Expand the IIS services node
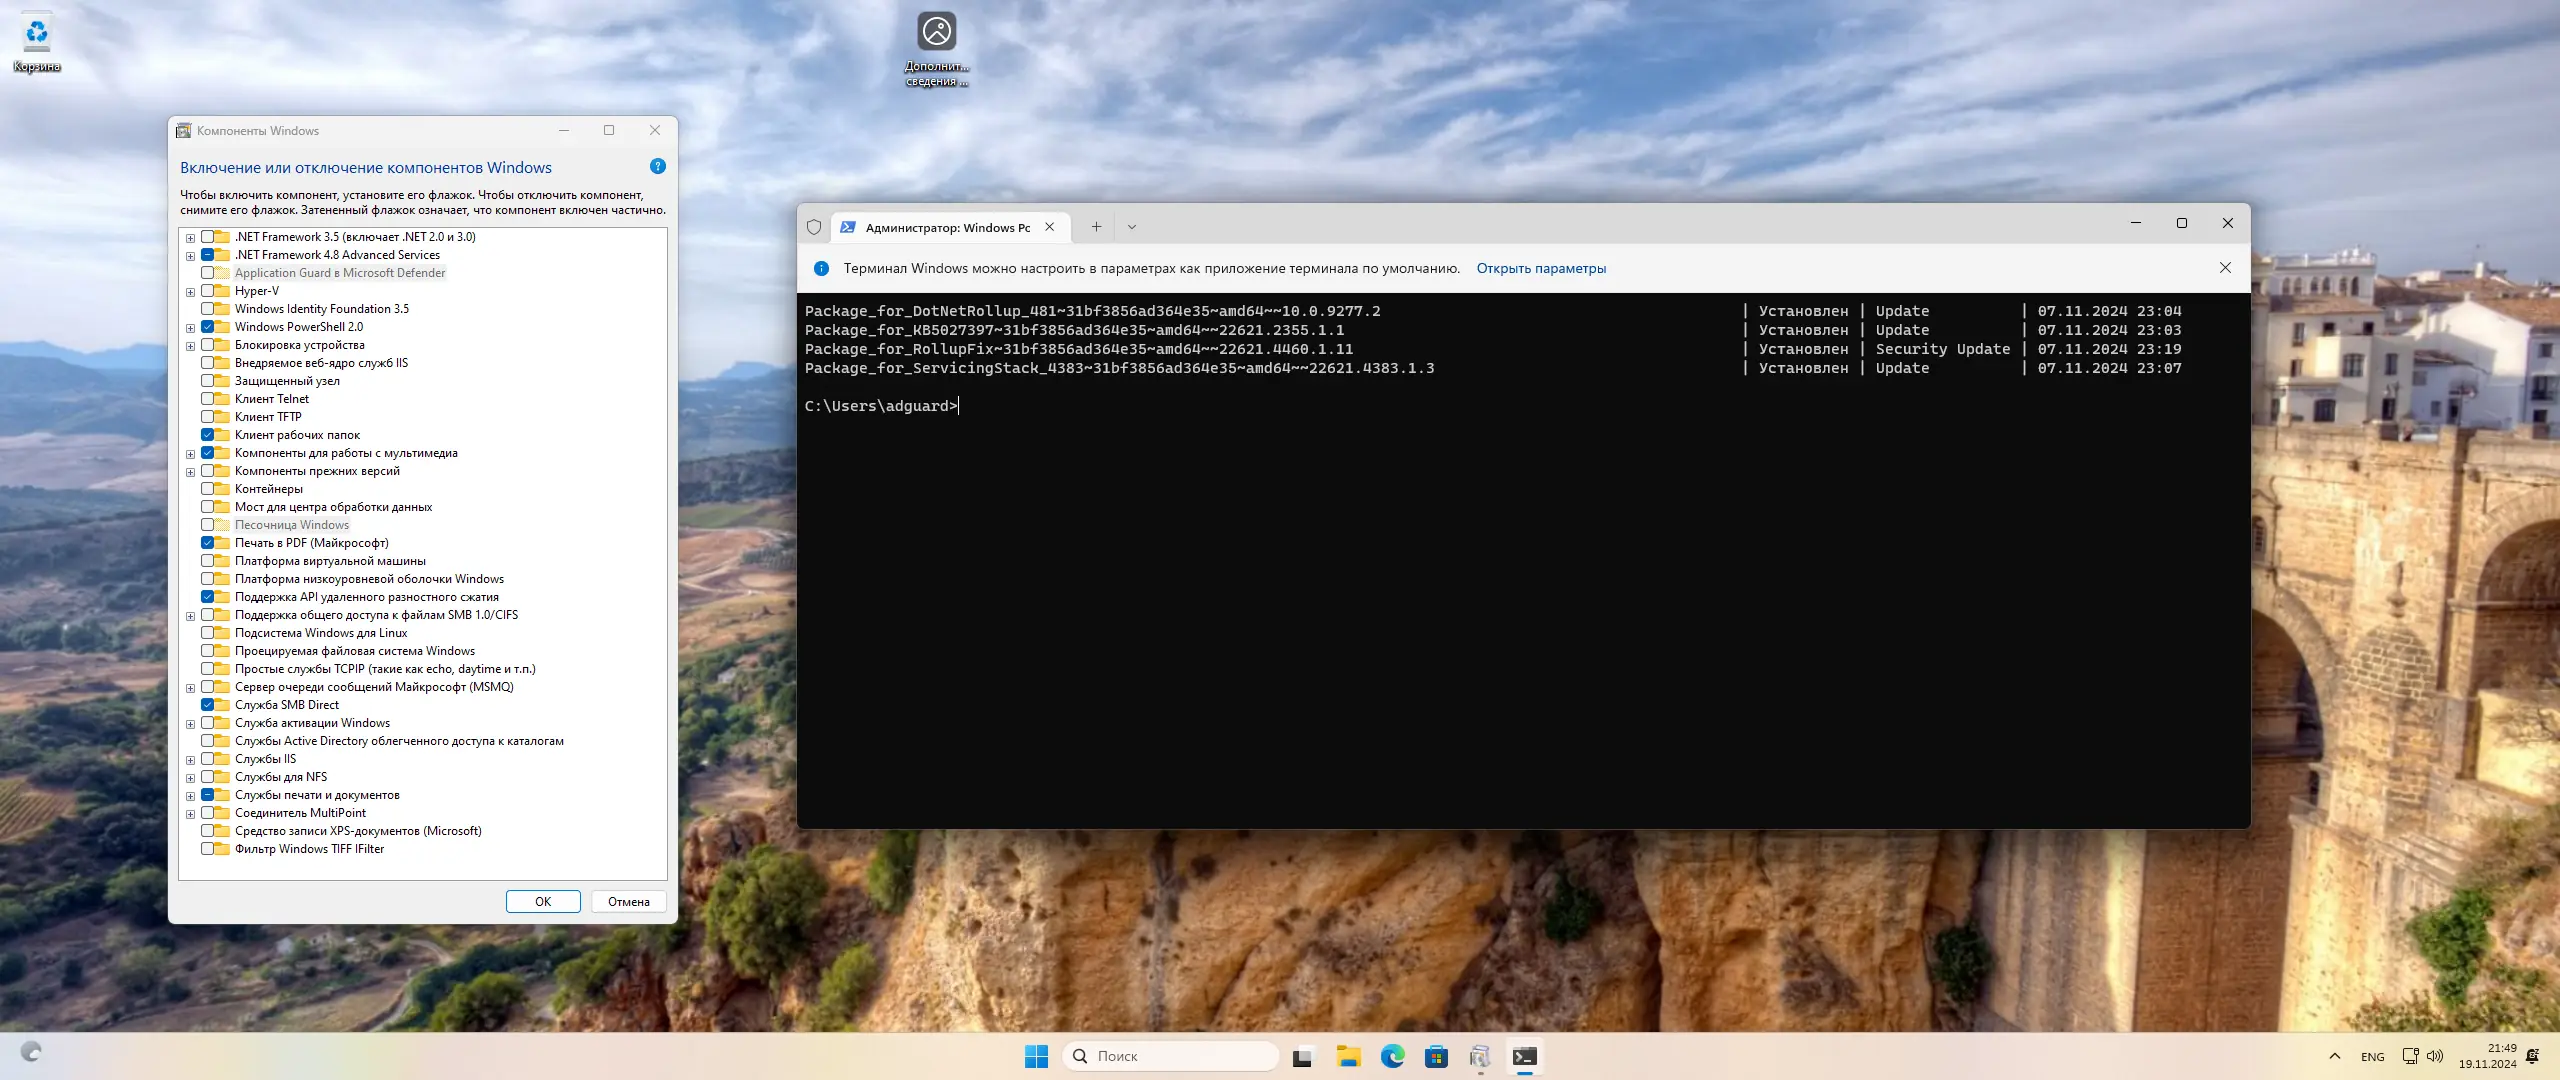 190,760
